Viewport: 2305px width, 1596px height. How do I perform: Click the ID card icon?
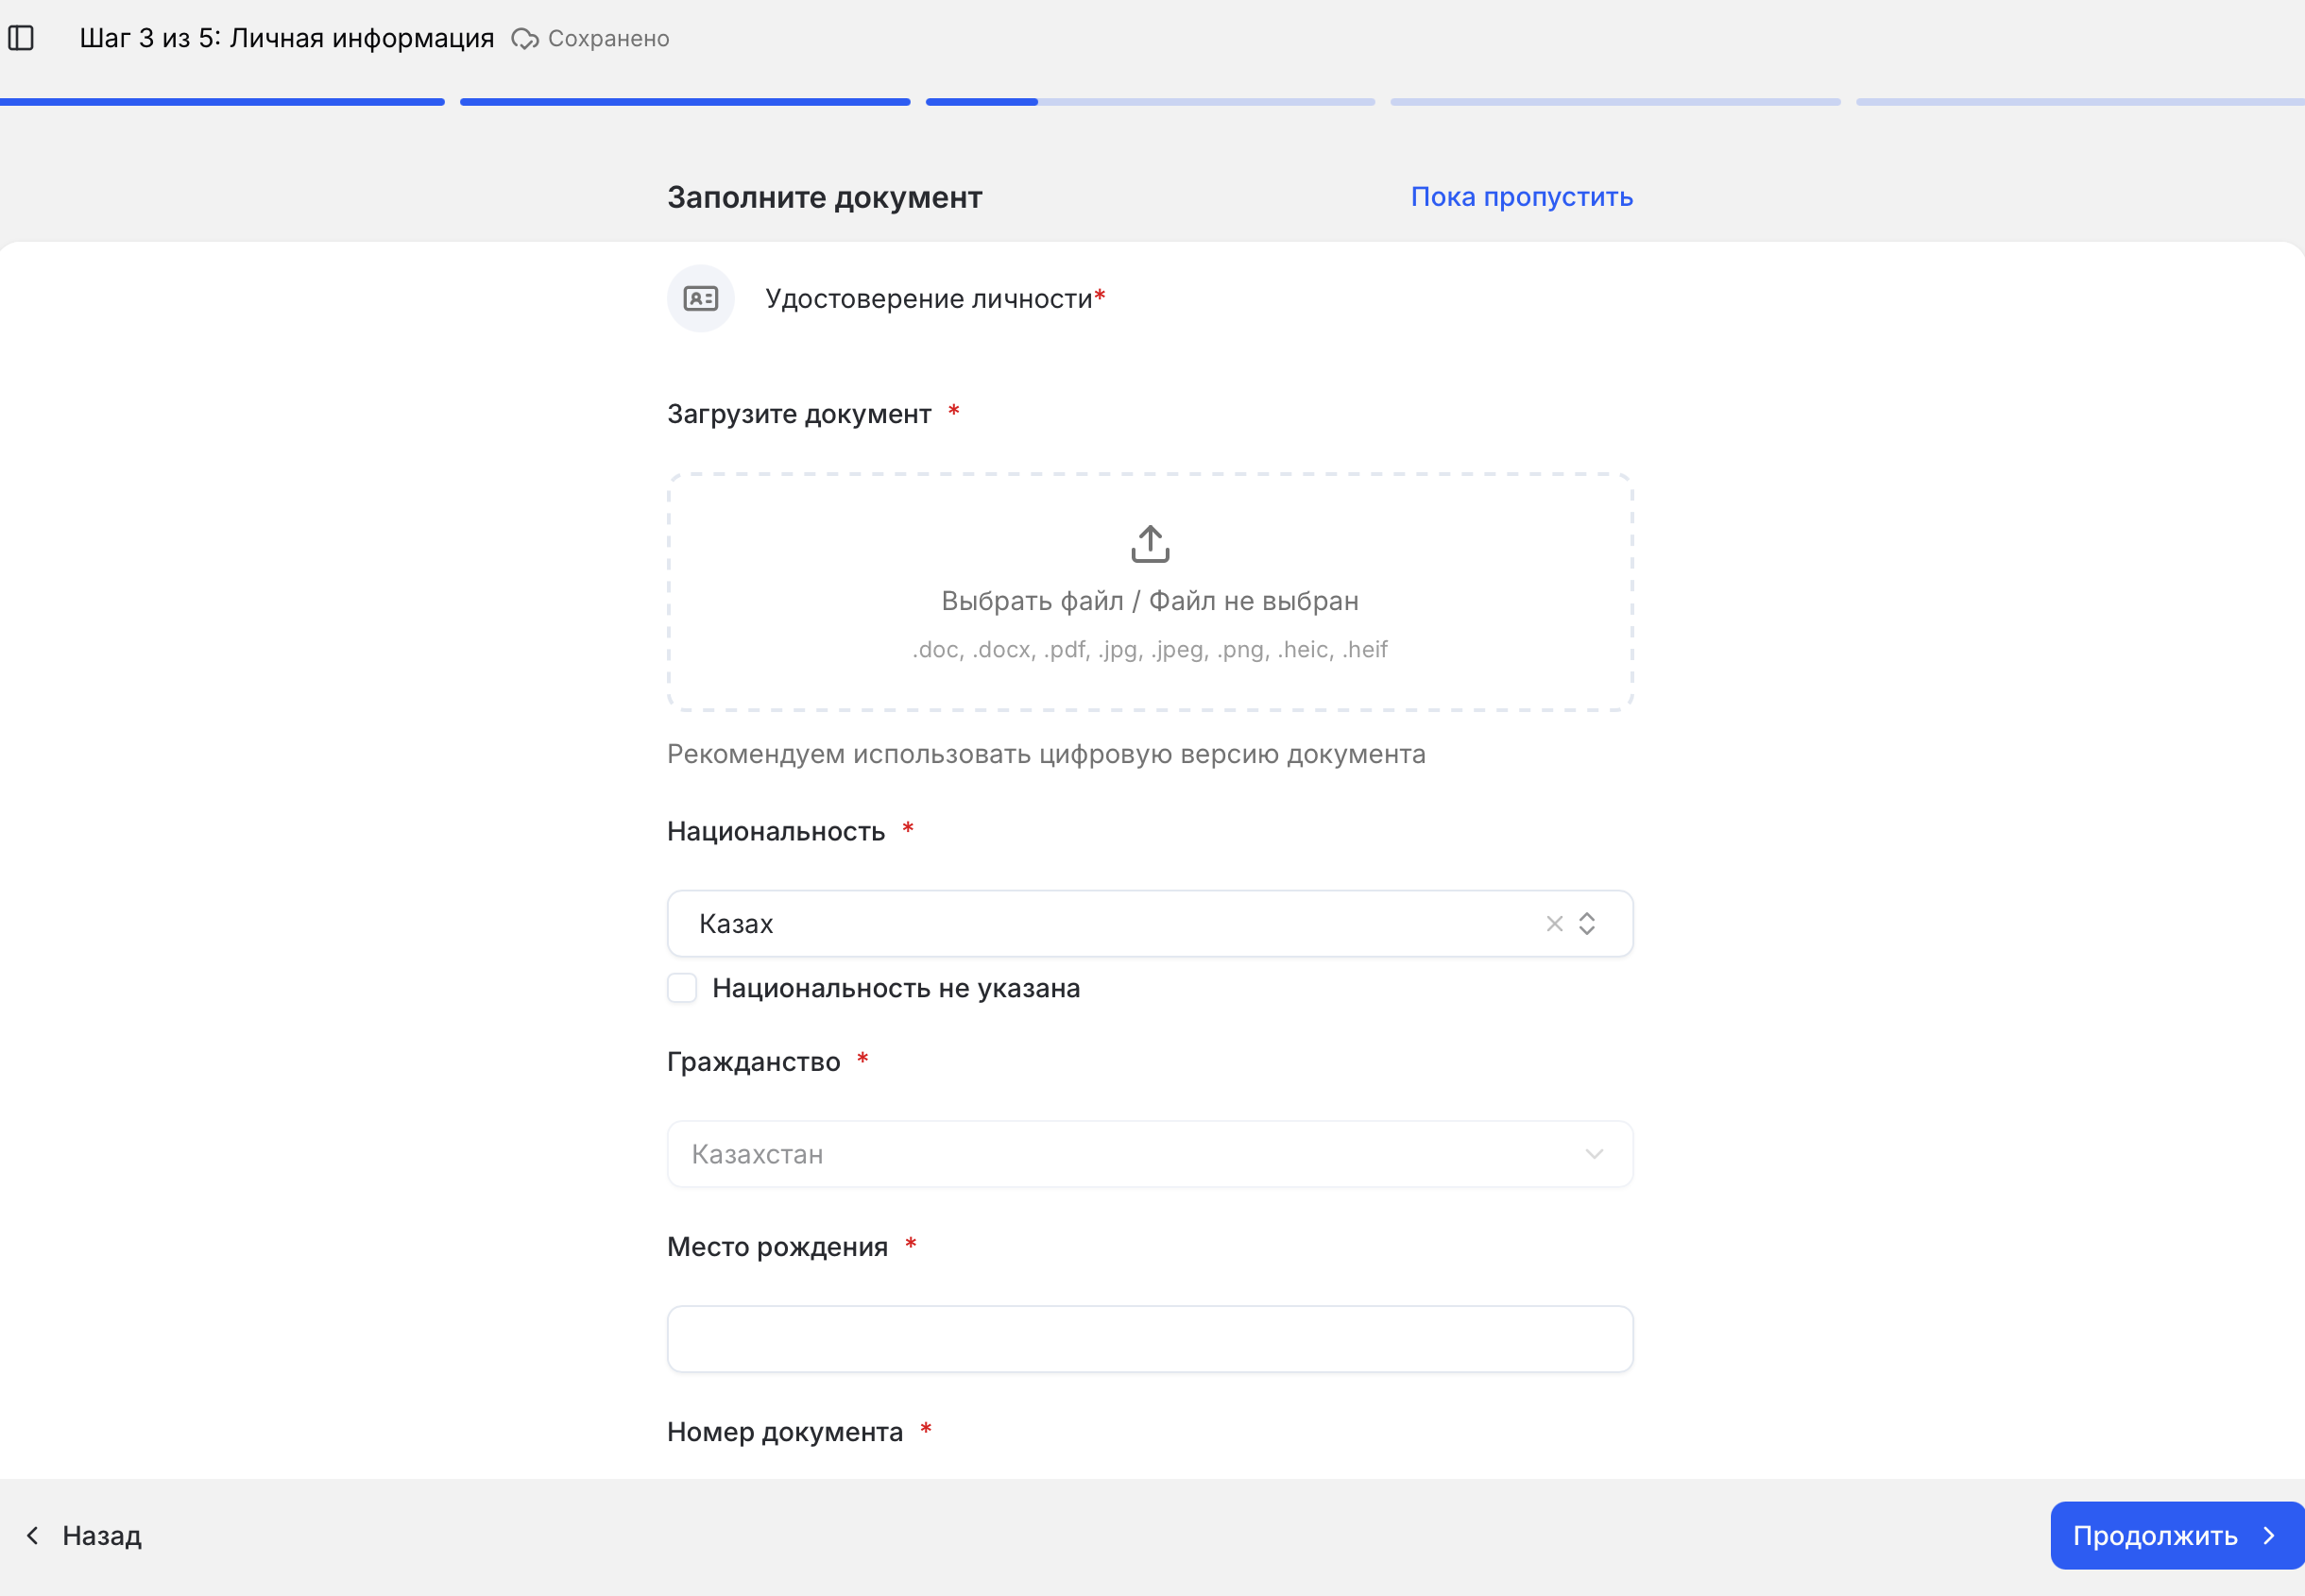pos(701,298)
